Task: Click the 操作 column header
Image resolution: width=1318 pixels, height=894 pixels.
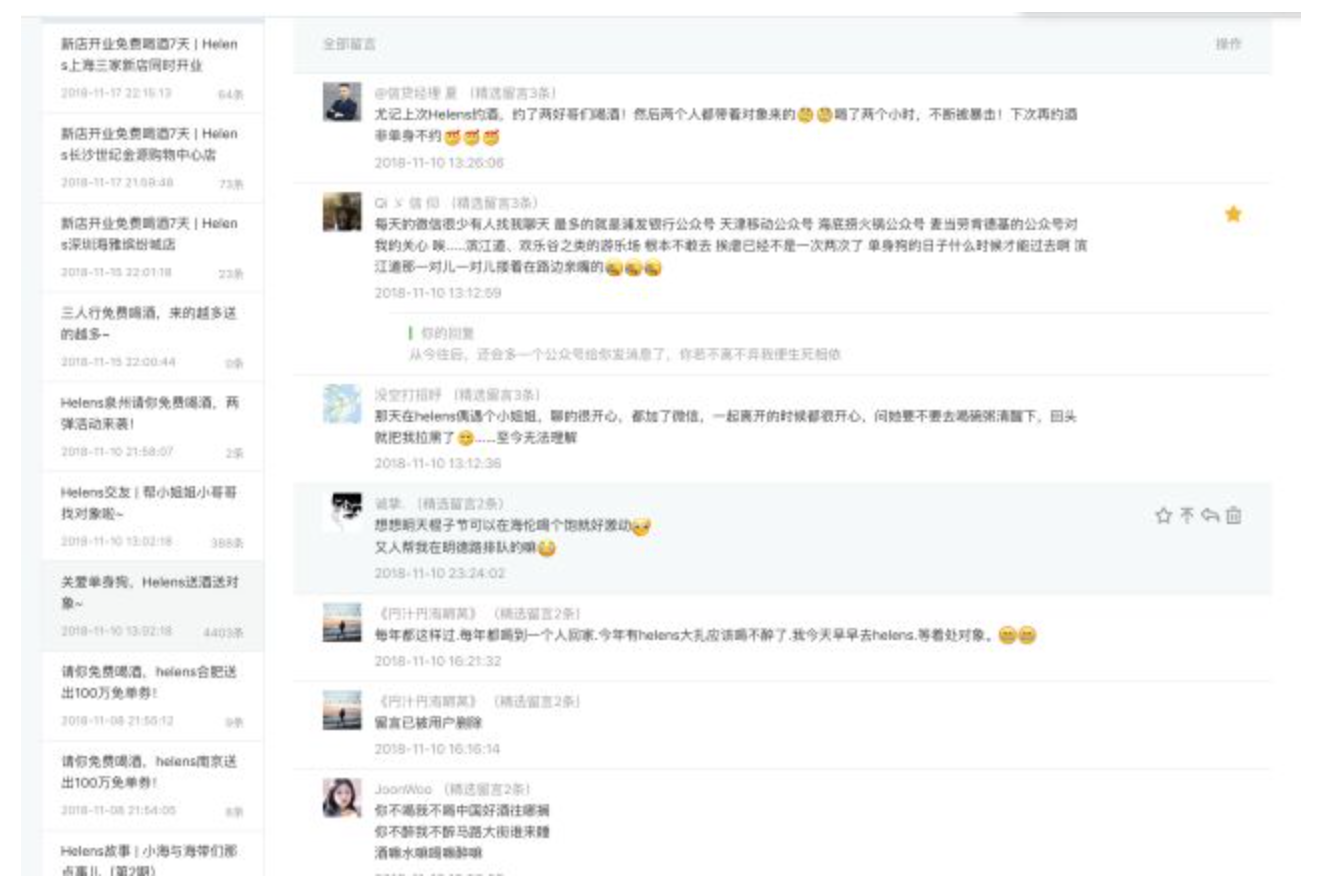Action: click(x=1229, y=45)
